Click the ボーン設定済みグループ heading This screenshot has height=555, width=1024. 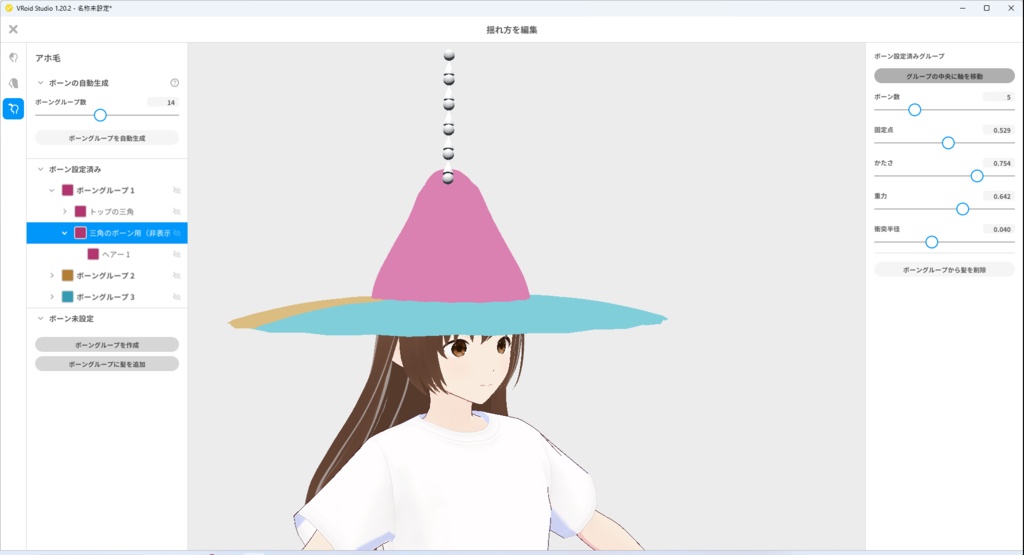pyautogui.click(x=909, y=56)
